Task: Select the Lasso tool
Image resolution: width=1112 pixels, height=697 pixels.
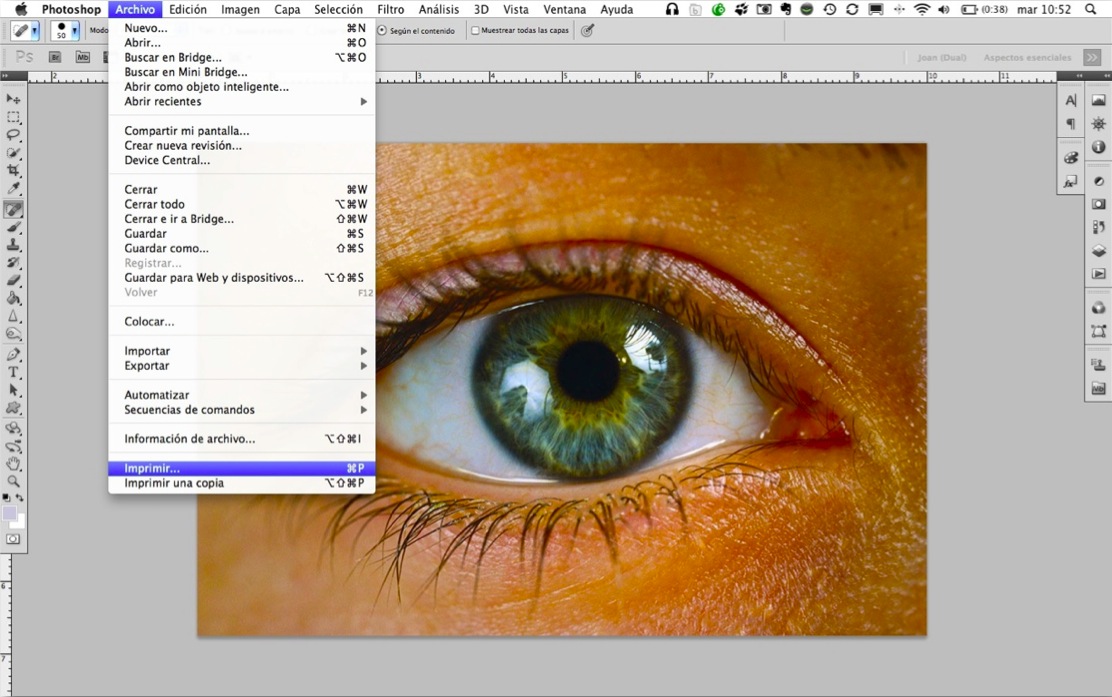Action: [13, 135]
